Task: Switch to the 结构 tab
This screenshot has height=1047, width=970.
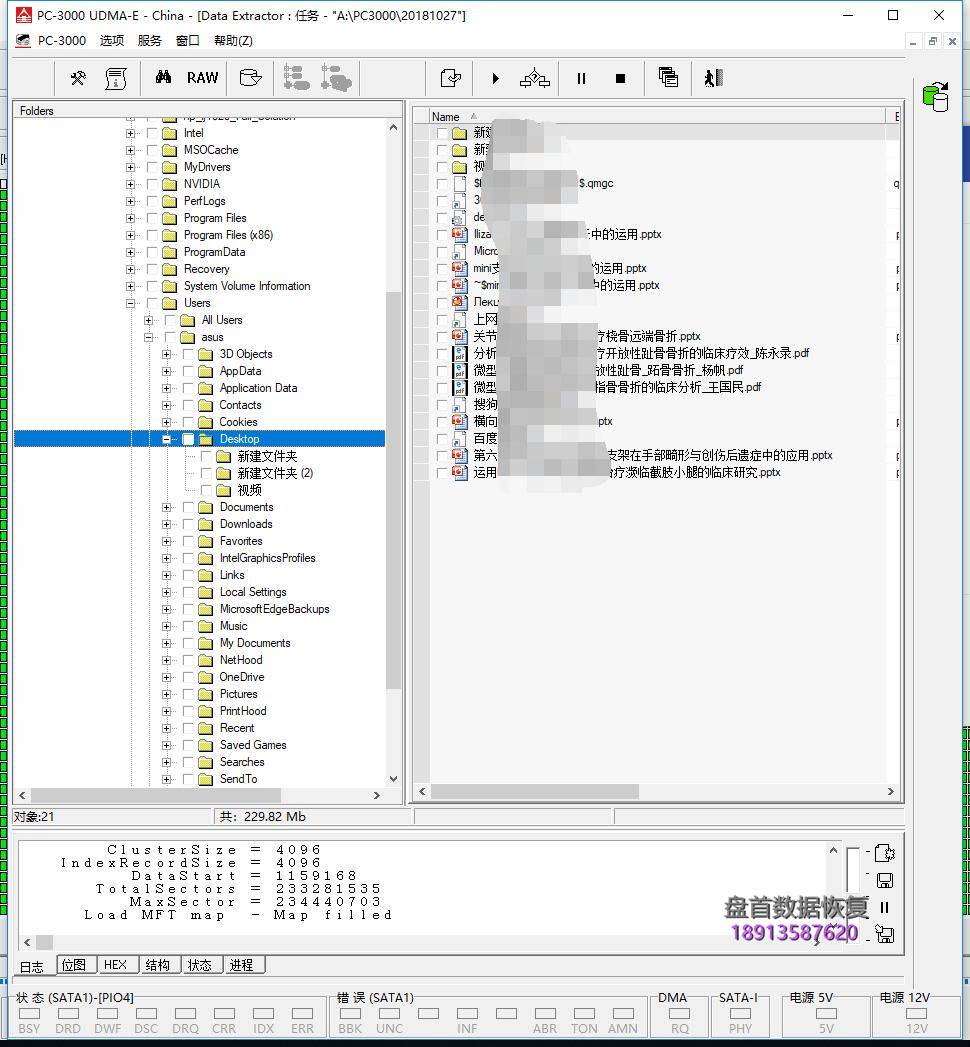Action: [x=158, y=965]
